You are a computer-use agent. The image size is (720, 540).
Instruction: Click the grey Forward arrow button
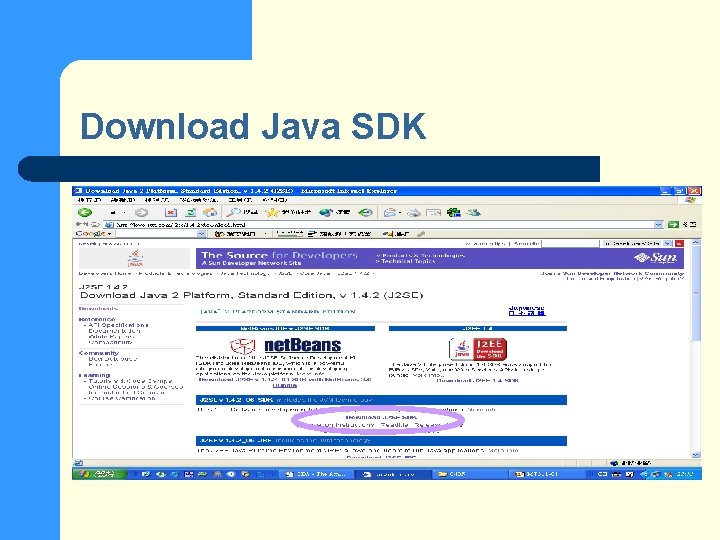[x=141, y=212]
